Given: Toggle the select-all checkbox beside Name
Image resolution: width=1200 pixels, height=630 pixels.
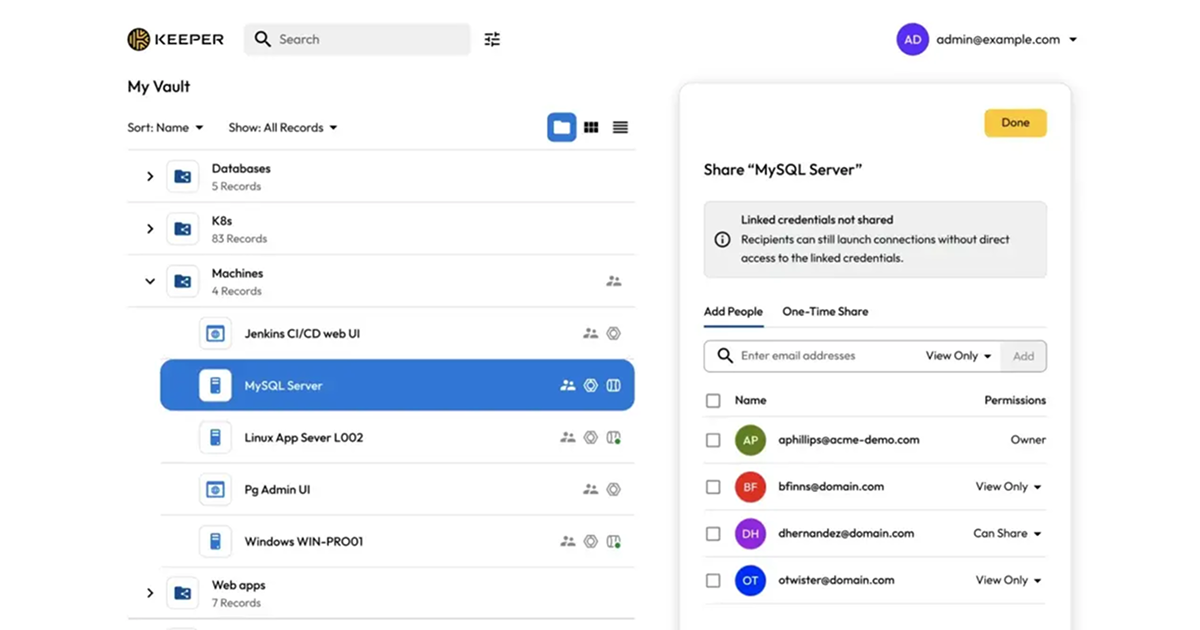Looking at the screenshot, I should (x=713, y=400).
